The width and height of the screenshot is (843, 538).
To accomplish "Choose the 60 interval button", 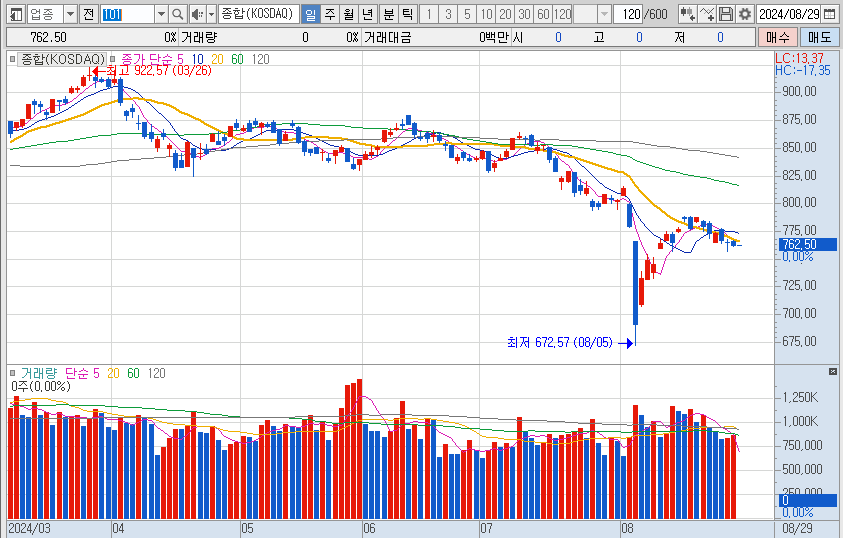I will 543,14.
